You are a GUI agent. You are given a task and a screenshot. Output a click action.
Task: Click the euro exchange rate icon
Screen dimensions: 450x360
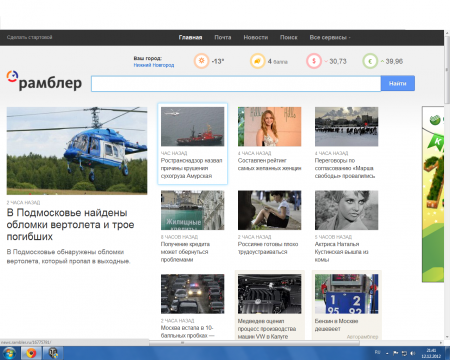(370, 61)
